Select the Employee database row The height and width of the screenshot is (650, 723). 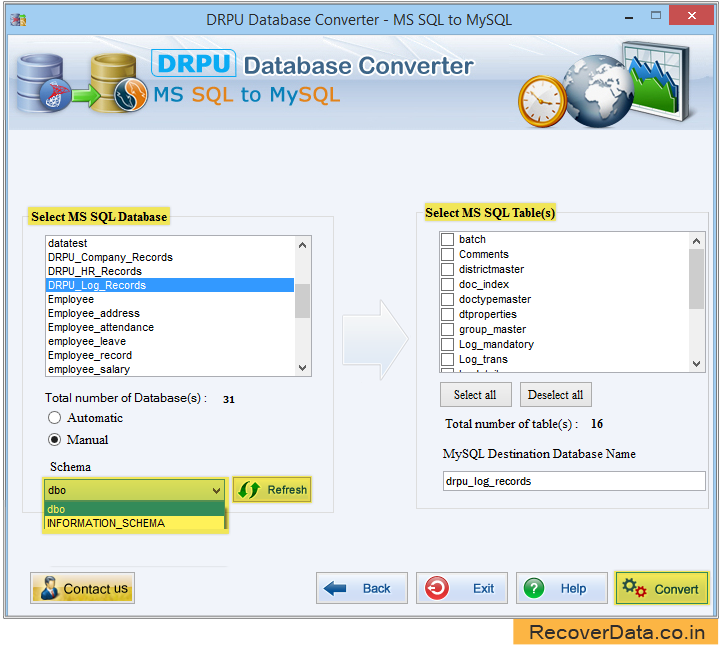pyautogui.click(x=170, y=299)
